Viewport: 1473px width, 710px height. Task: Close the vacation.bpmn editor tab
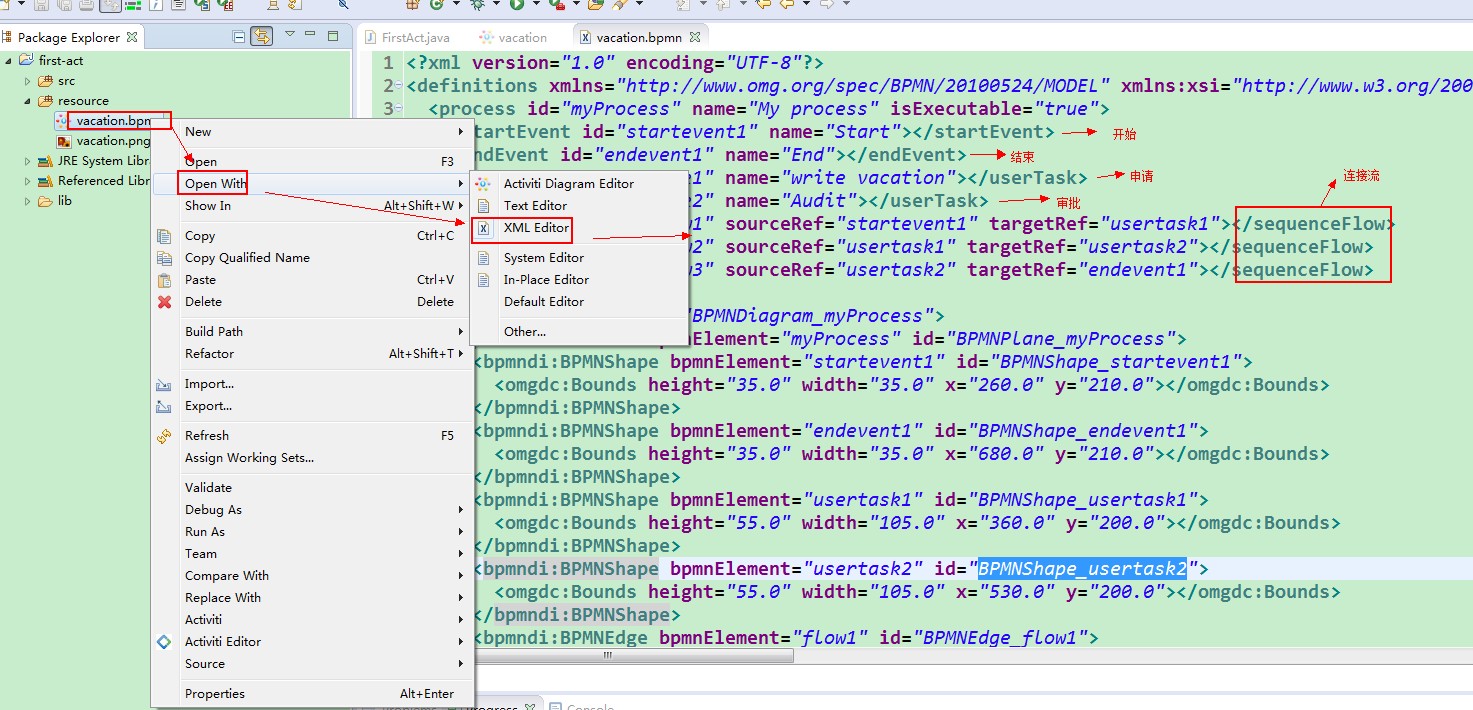pos(695,37)
